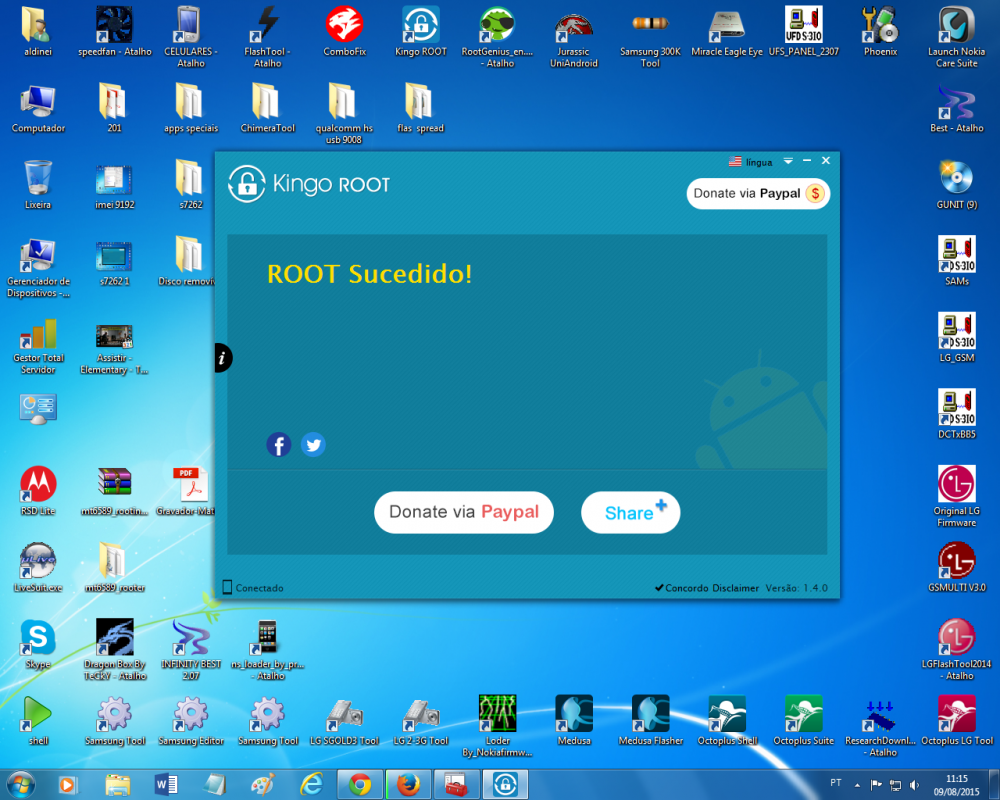Select the Octoplus Suite shortcut

(804, 721)
